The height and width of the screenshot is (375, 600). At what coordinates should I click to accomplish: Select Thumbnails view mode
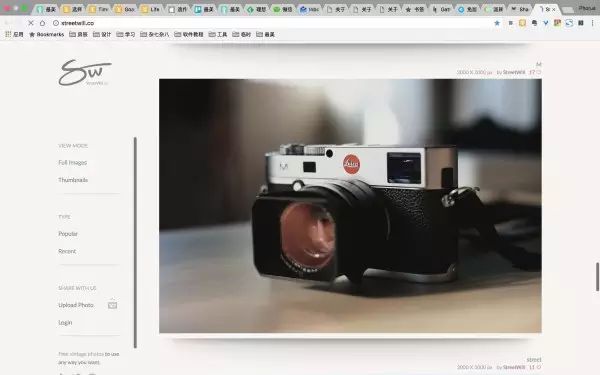(73, 180)
